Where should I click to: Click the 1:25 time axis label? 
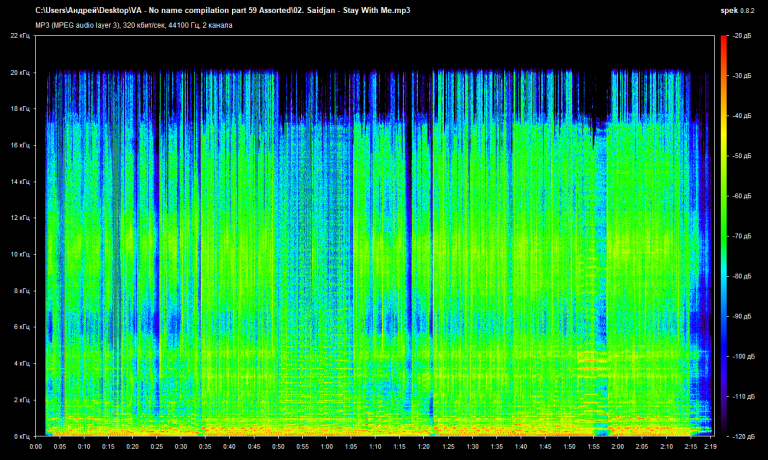(448, 447)
